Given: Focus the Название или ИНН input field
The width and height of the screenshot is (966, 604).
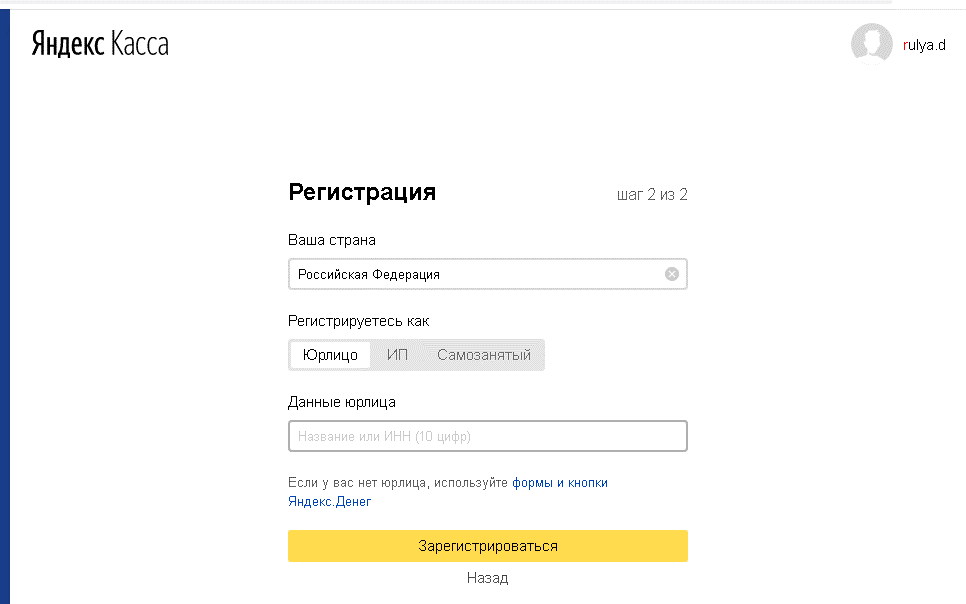Looking at the screenshot, I should pos(487,436).
